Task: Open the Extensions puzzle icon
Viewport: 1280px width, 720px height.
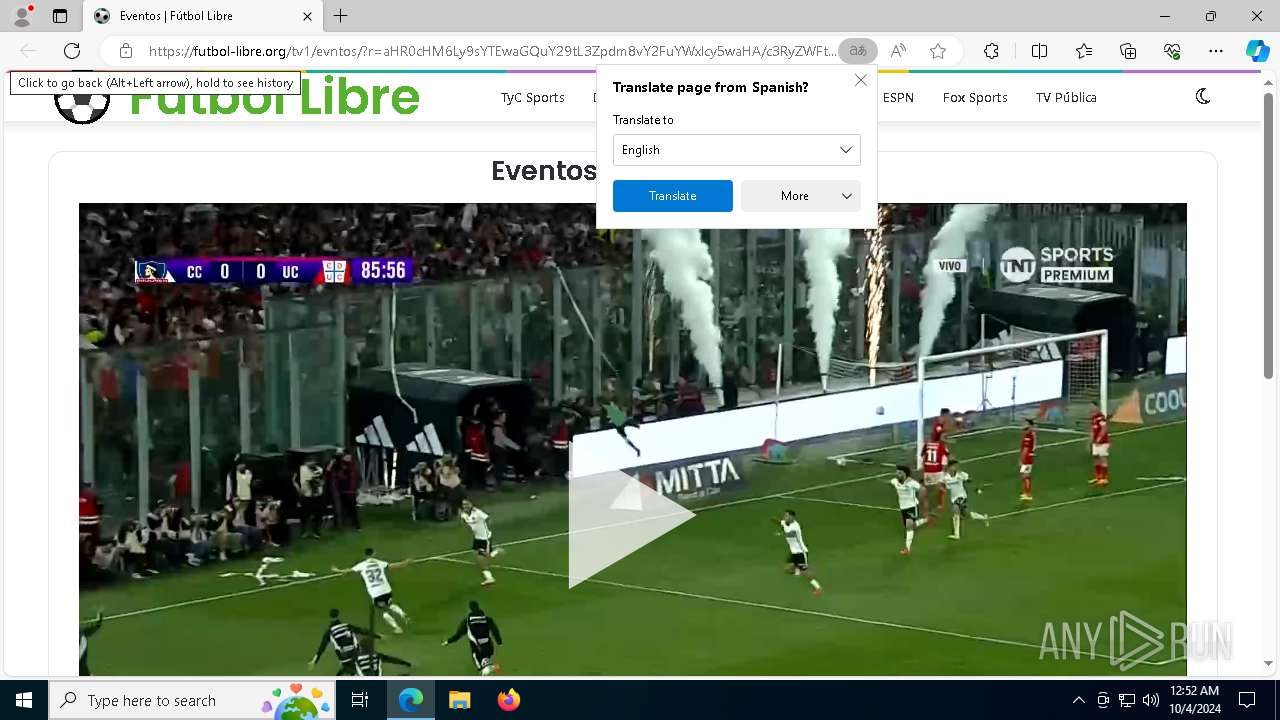Action: [991, 51]
